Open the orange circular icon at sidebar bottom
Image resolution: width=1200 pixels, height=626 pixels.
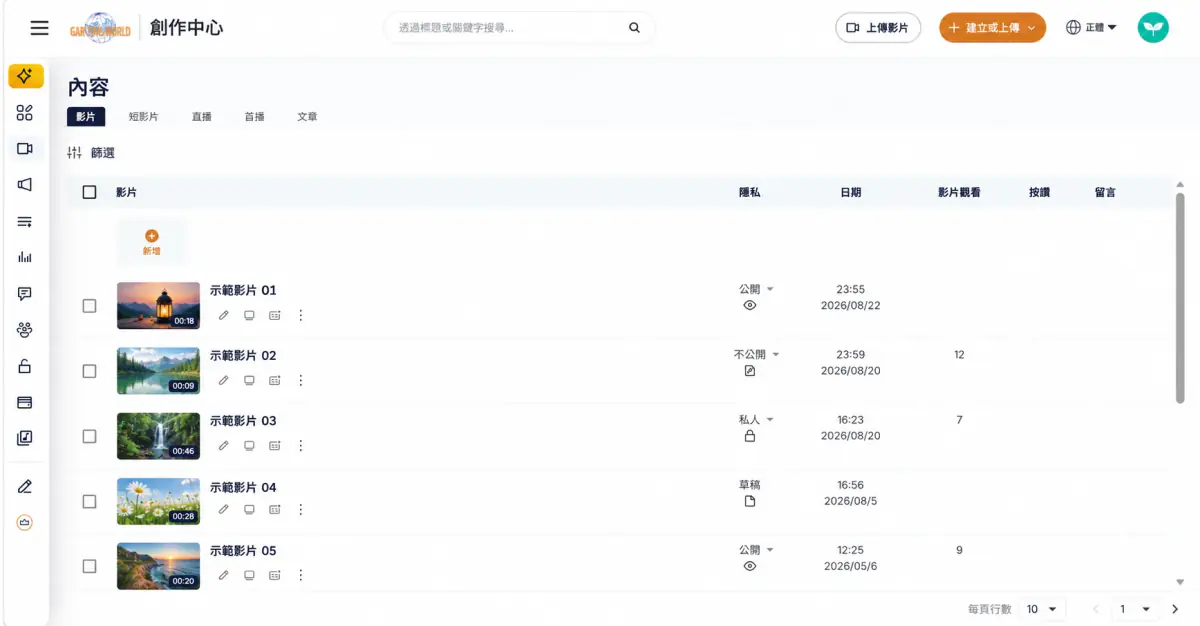point(25,522)
